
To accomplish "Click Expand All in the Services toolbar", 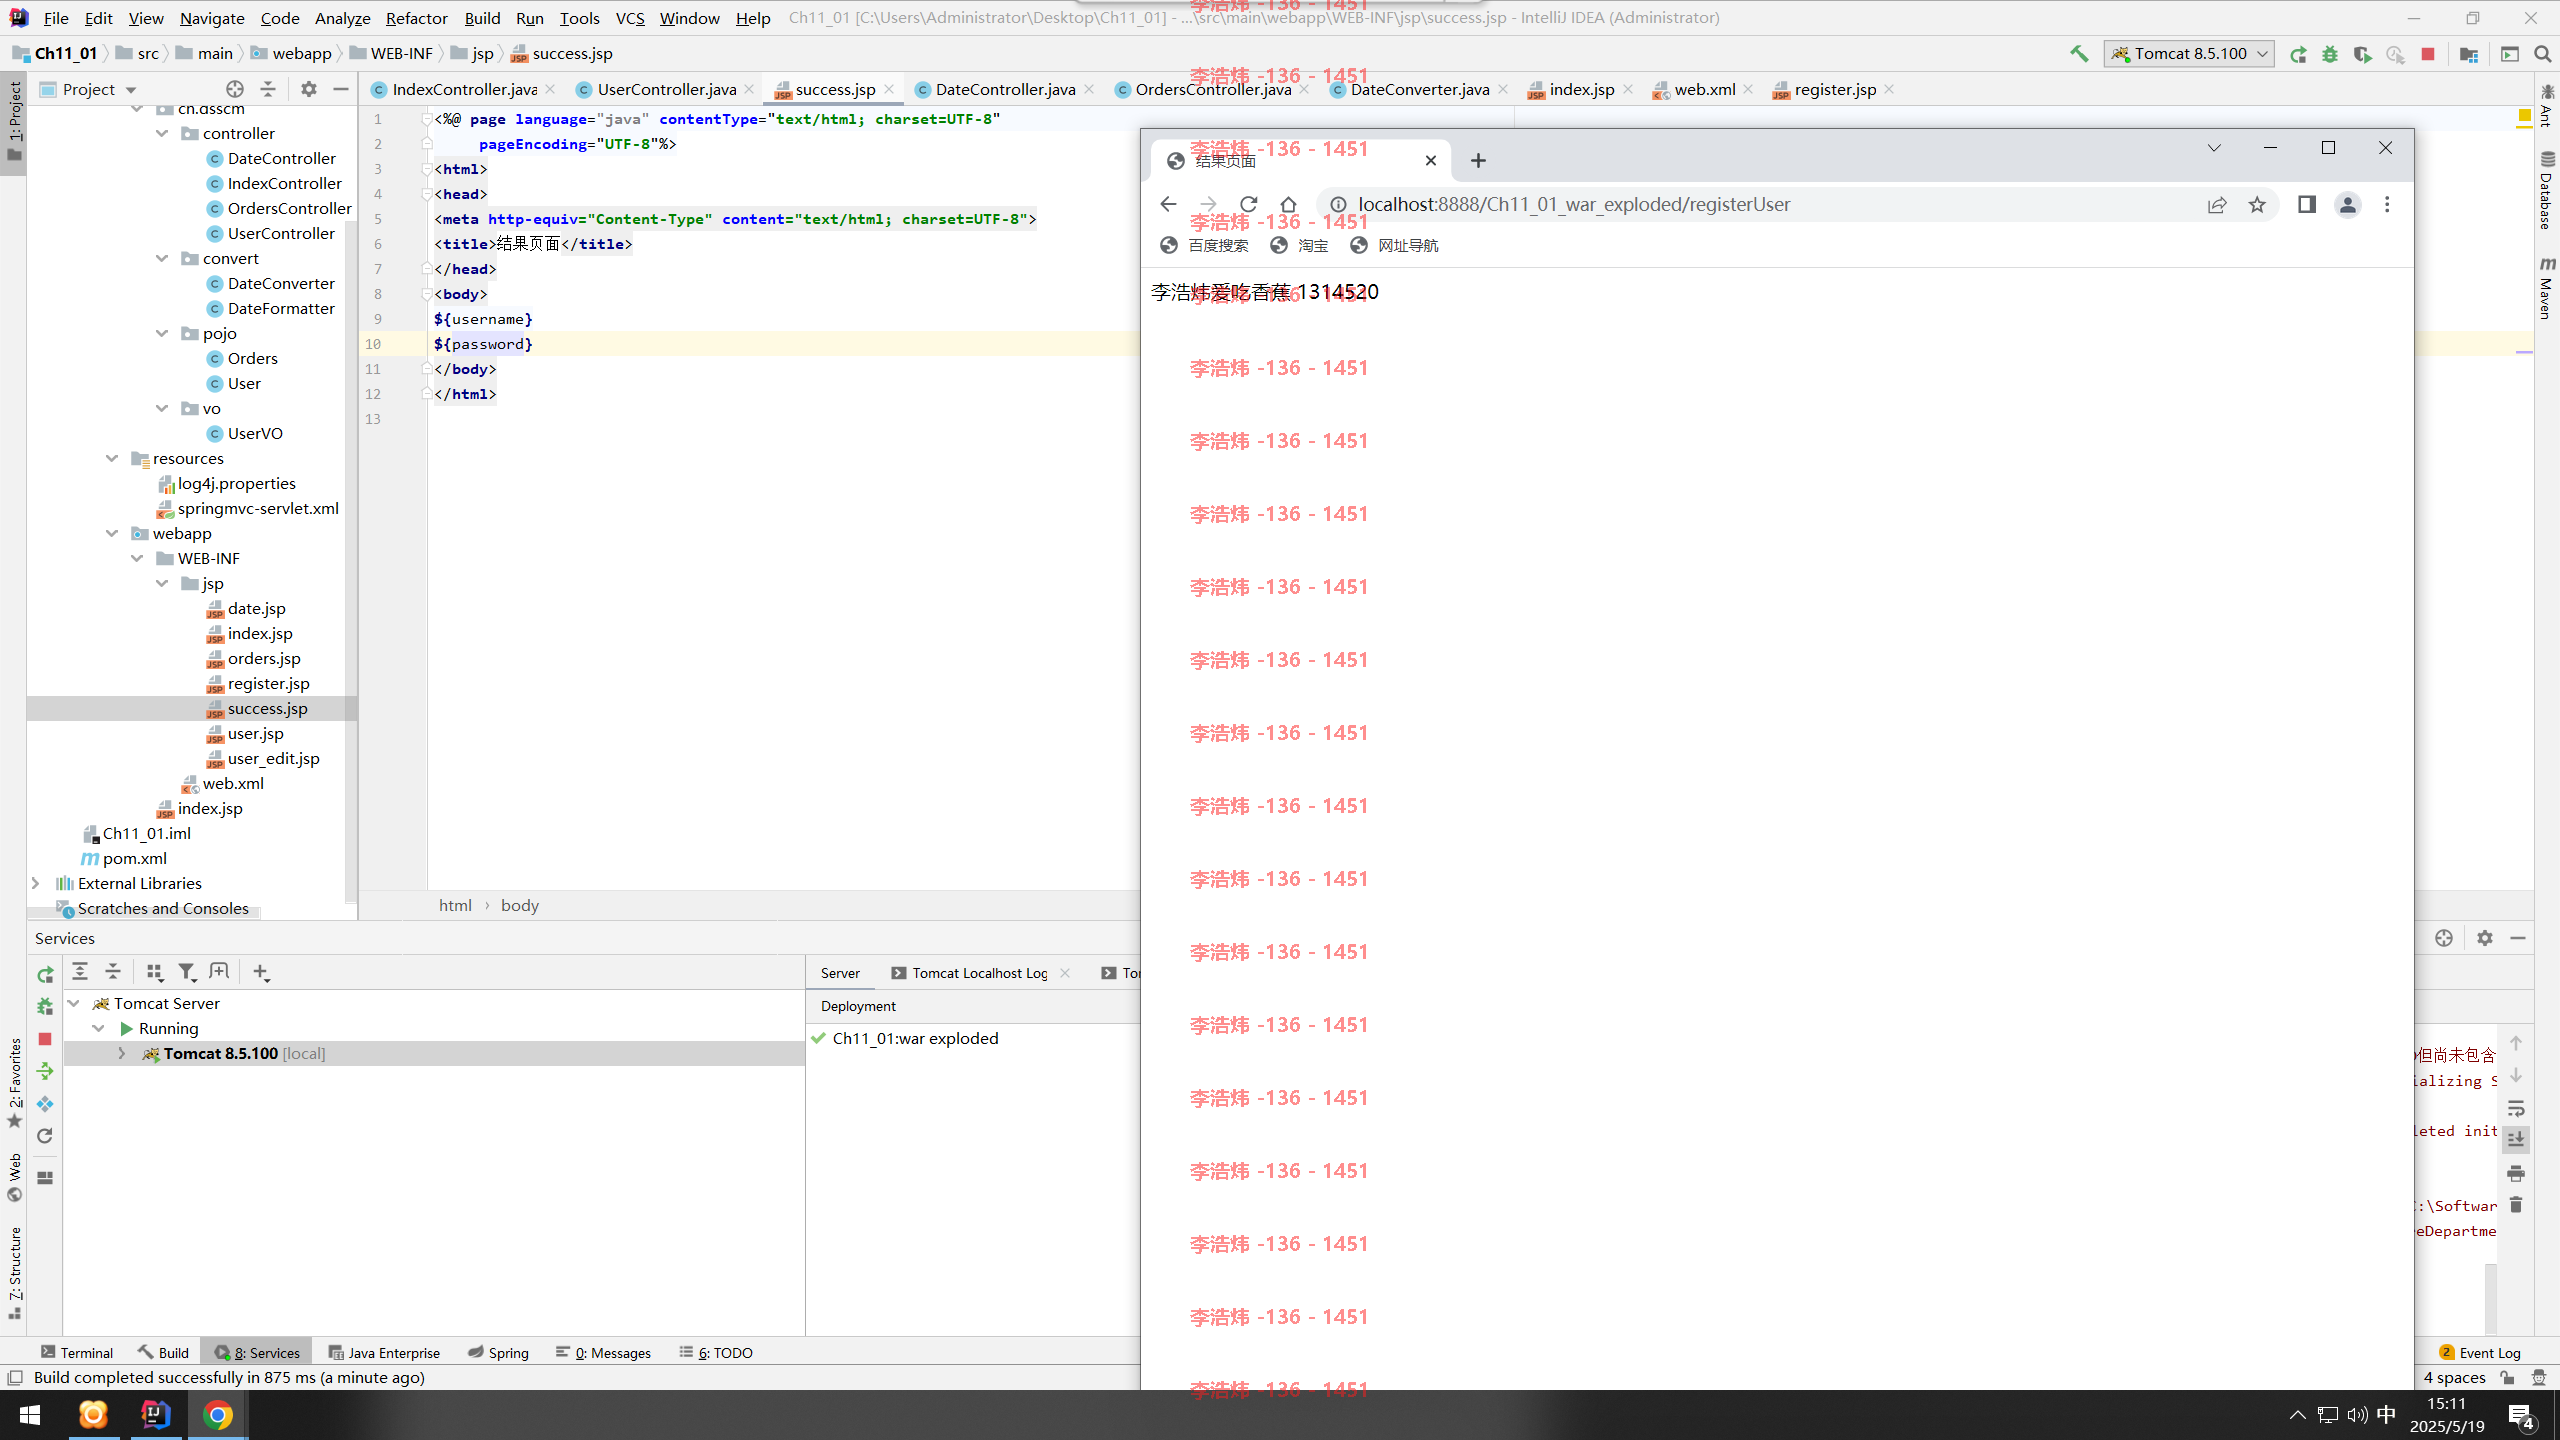I will coord(80,971).
